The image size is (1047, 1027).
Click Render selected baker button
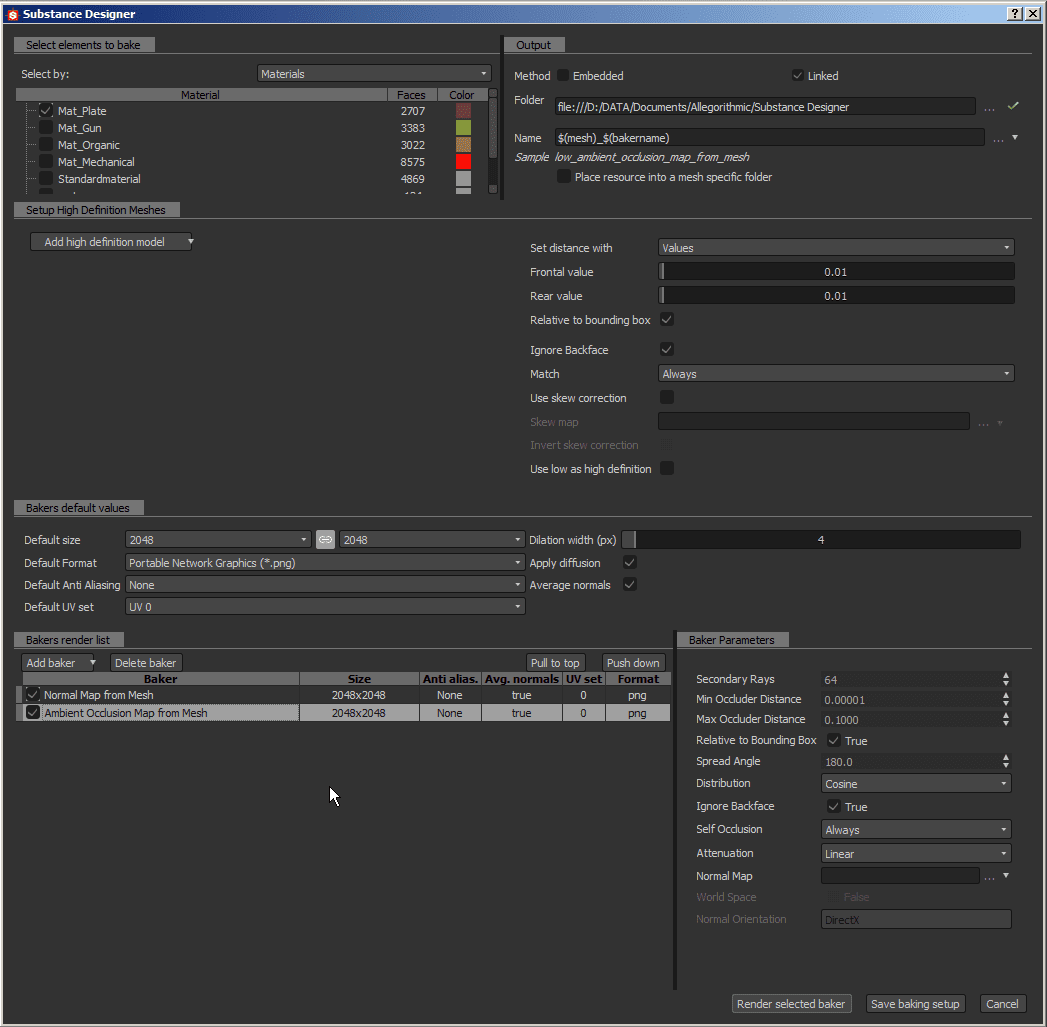click(791, 1004)
